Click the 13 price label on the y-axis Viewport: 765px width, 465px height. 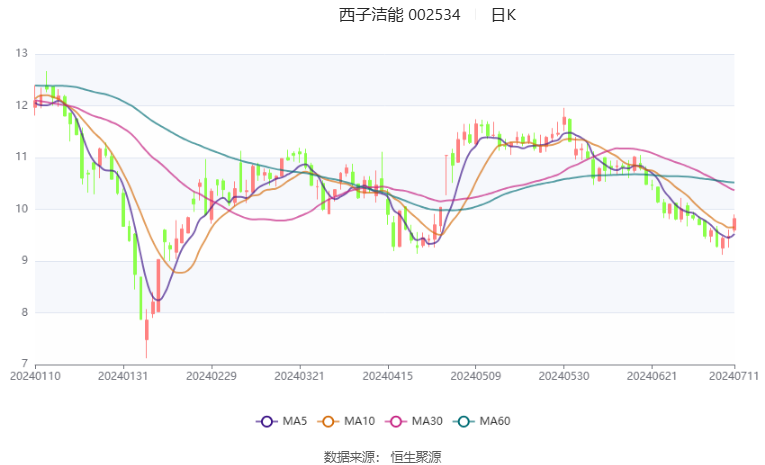coord(21,54)
